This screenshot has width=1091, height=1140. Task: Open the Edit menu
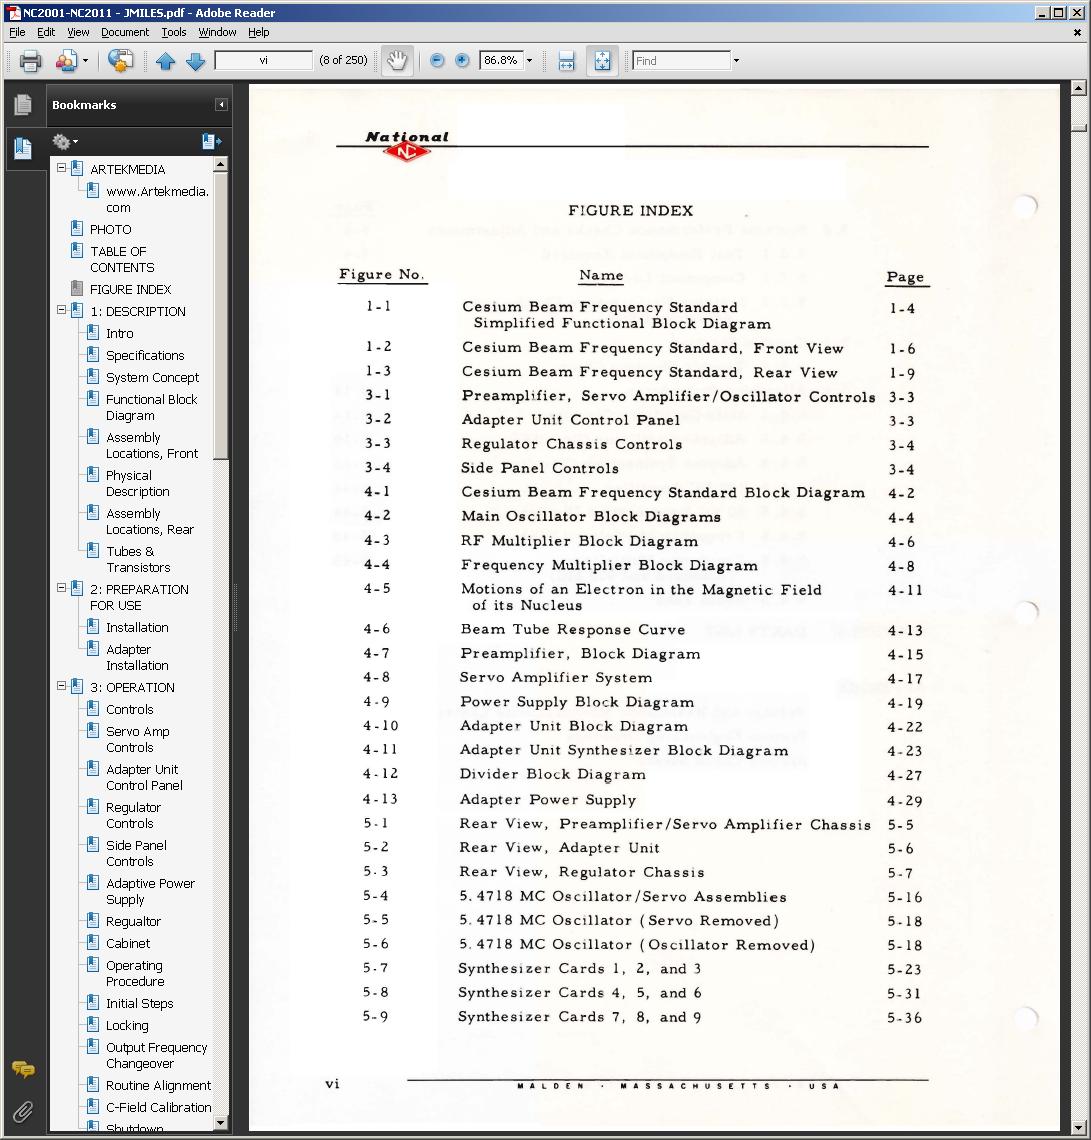pyautogui.click(x=46, y=32)
